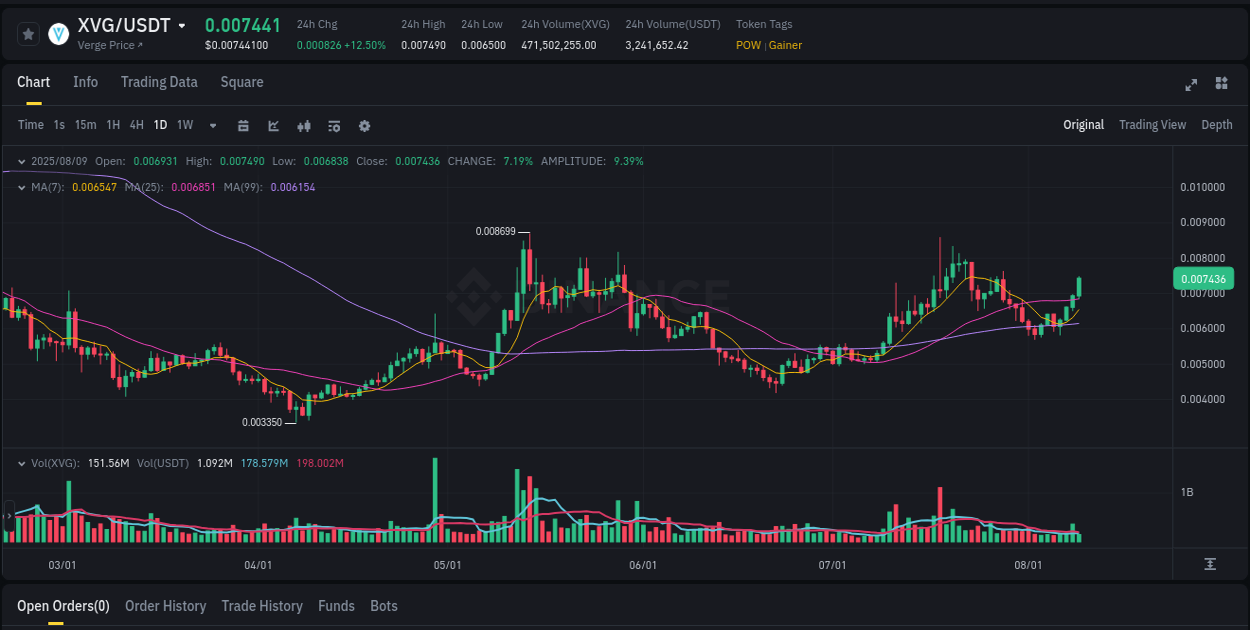Open the technical indicators icon

click(333, 125)
